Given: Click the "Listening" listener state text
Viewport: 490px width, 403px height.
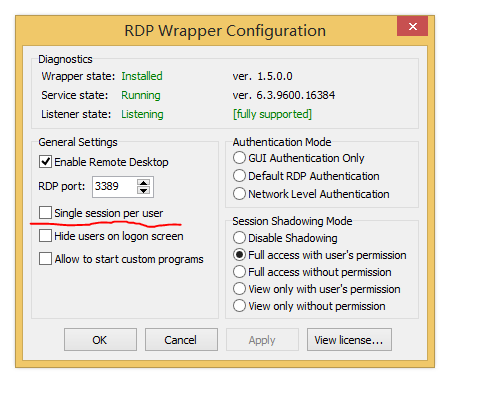Looking at the screenshot, I should (142, 114).
